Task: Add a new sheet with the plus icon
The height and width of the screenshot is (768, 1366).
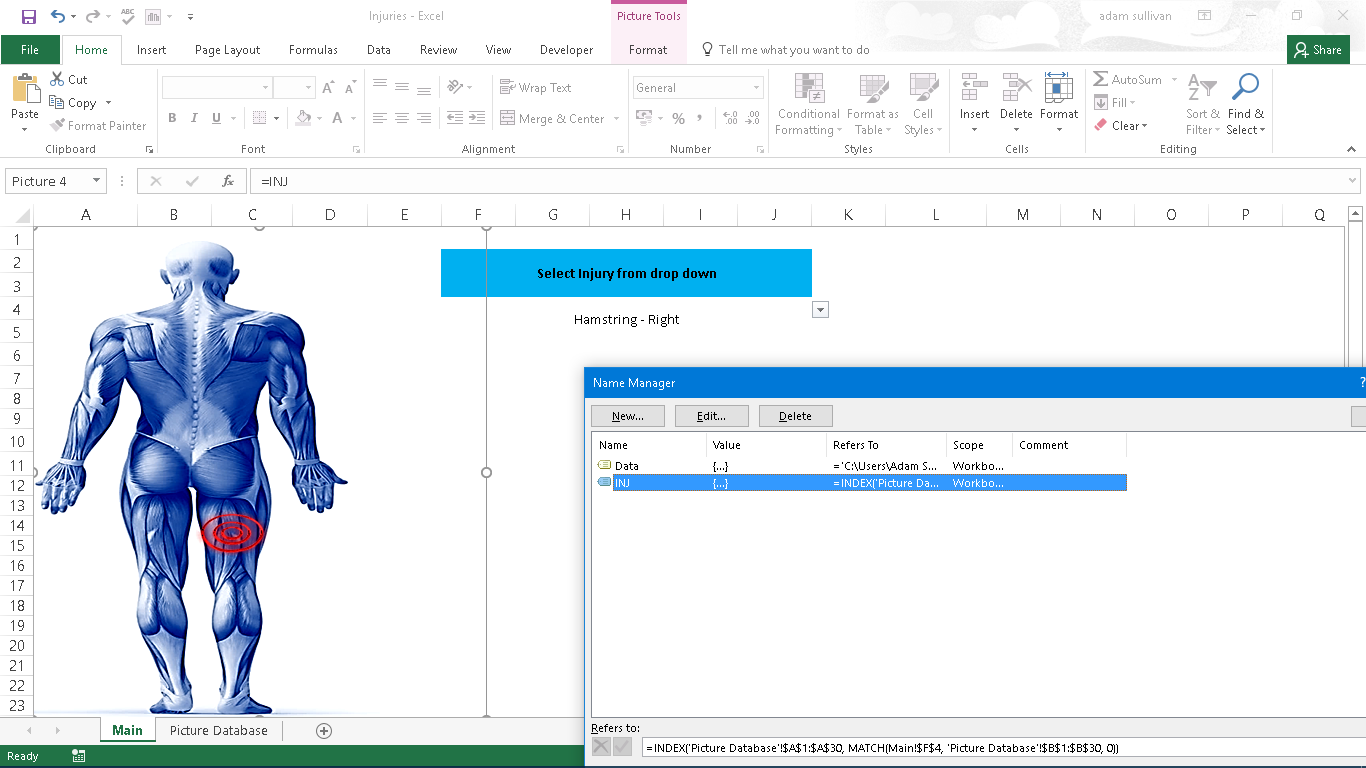Action: [x=323, y=731]
